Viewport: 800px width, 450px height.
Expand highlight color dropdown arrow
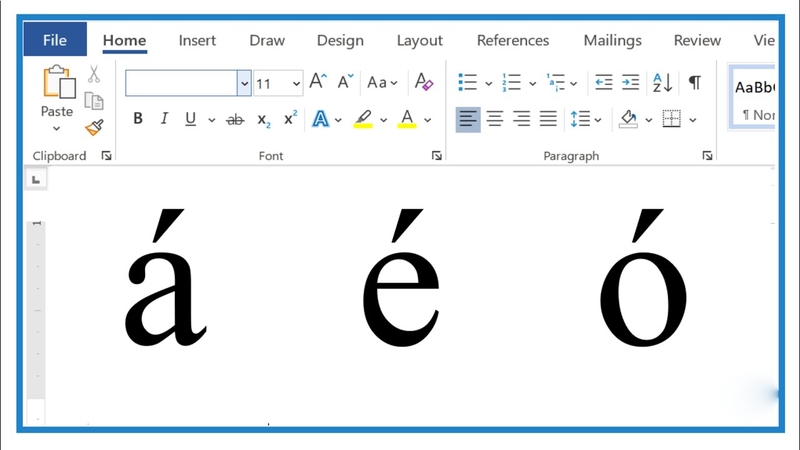coord(383,120)
